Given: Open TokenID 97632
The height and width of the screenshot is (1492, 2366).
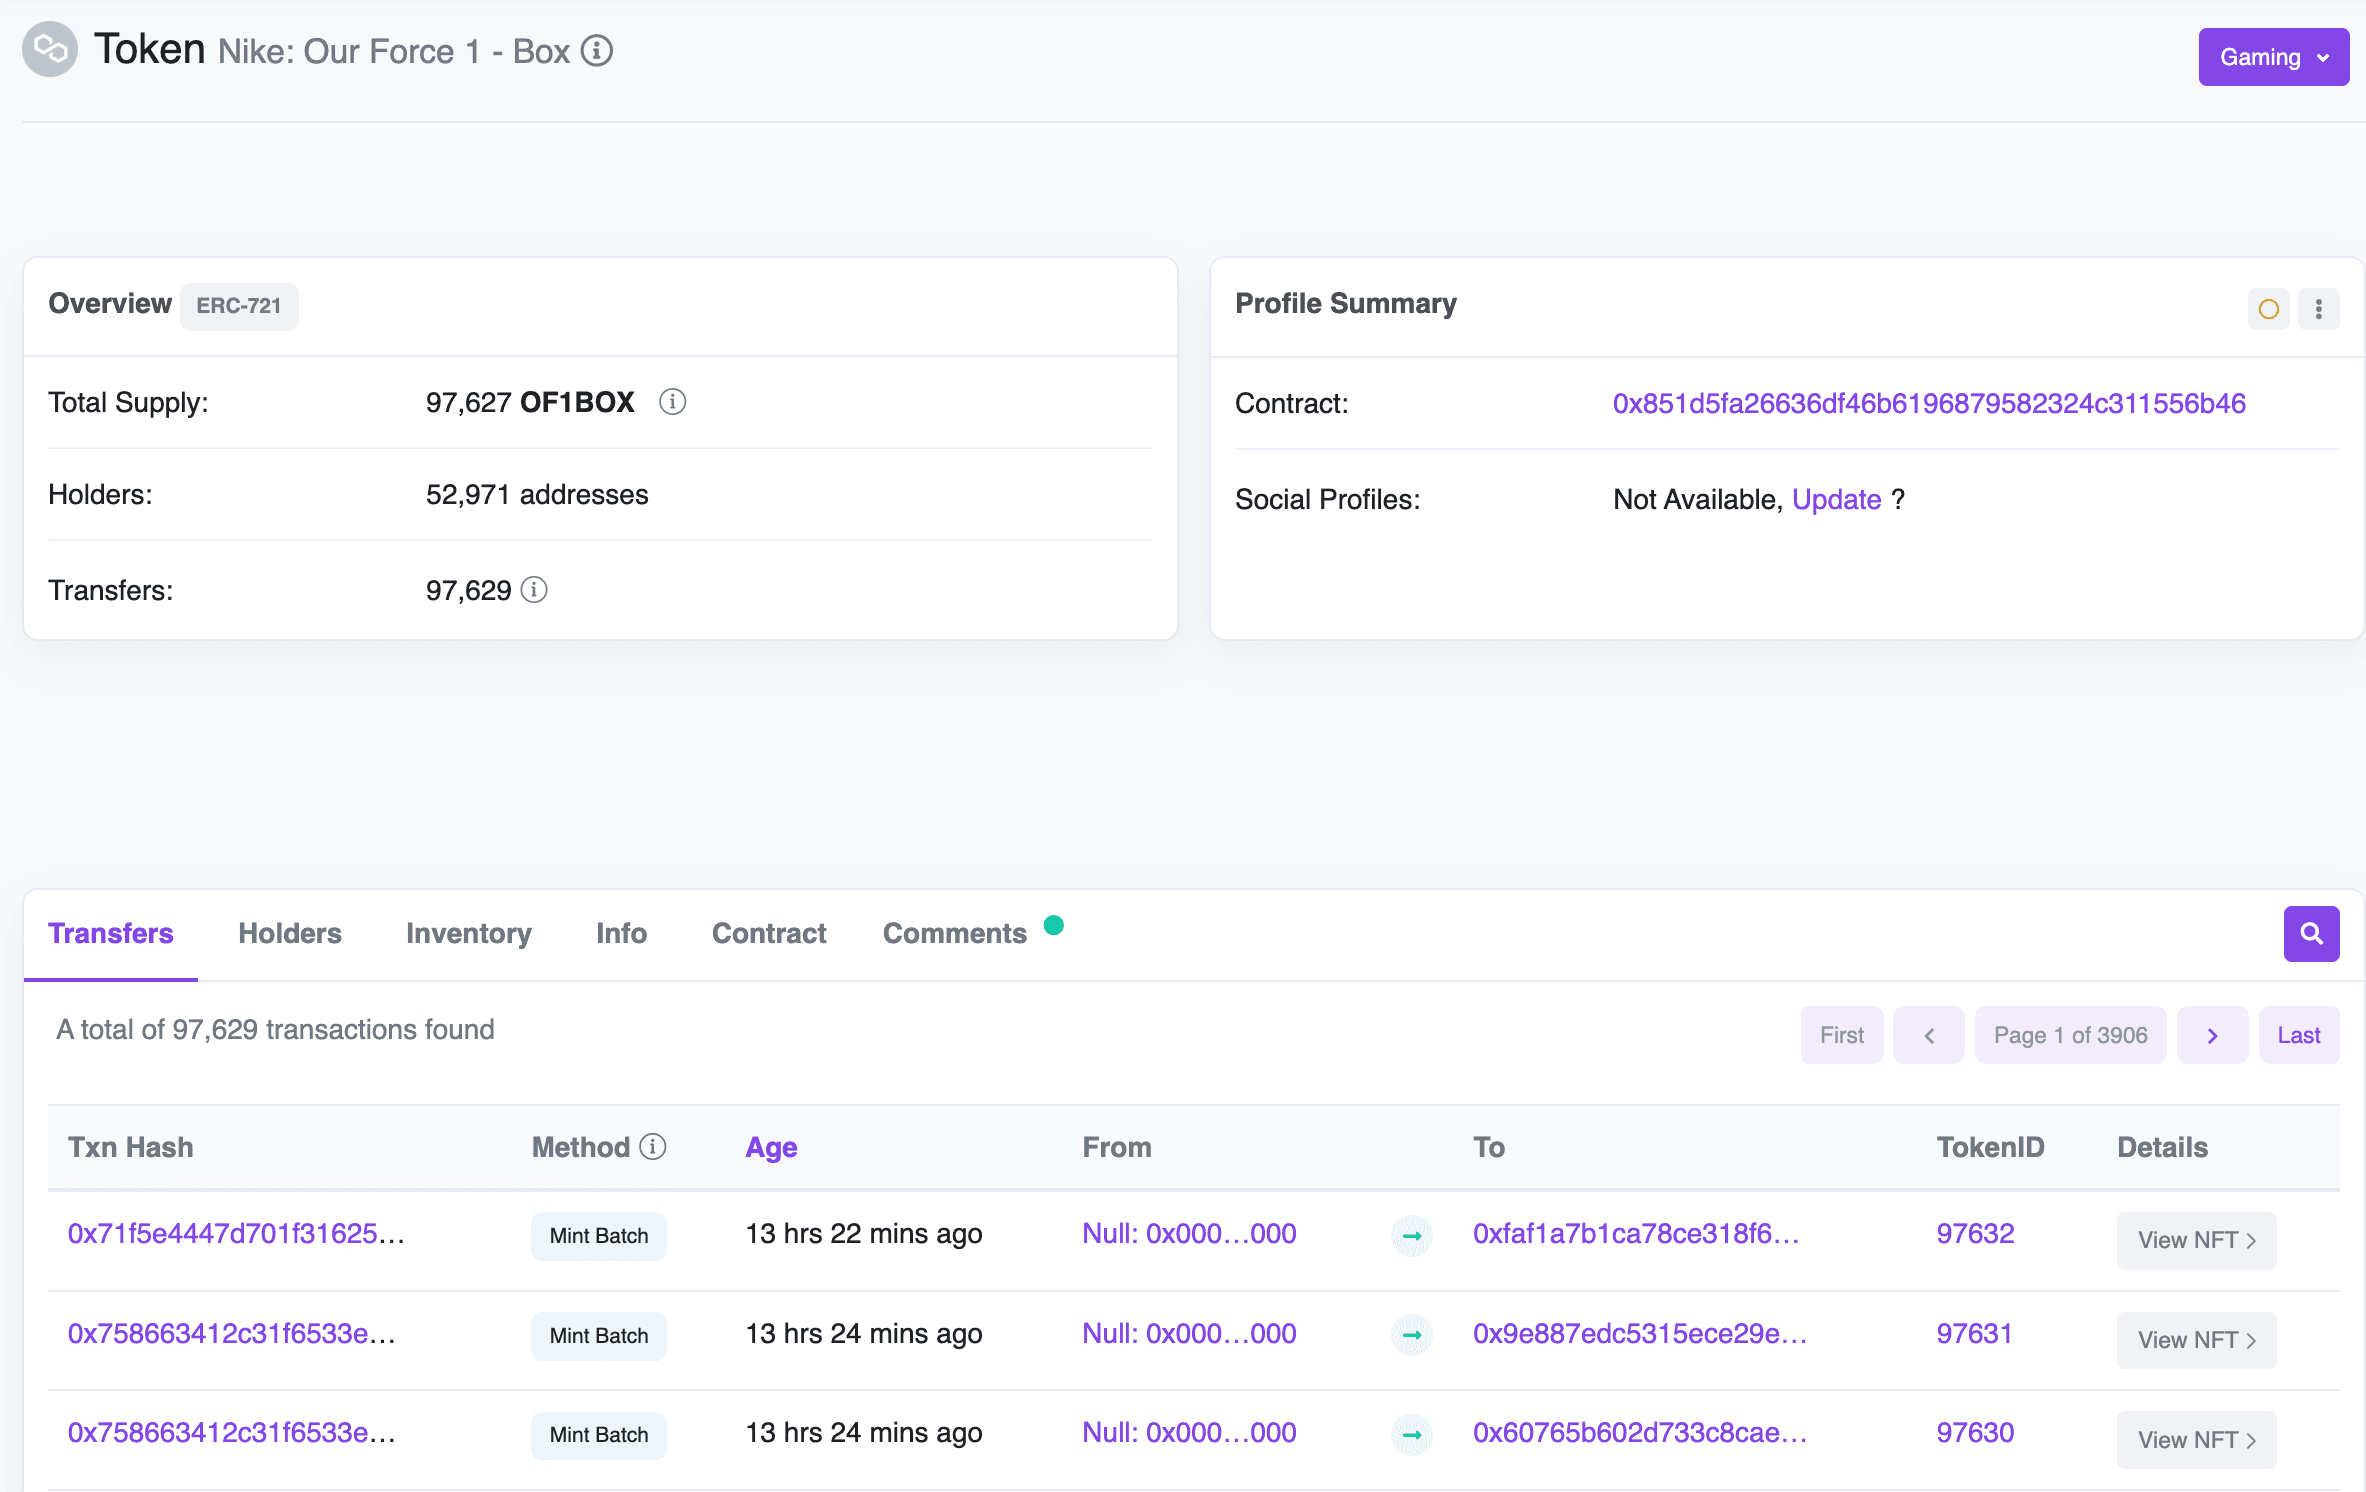Looking at the screenshot, I should tap(1975, 1233).
